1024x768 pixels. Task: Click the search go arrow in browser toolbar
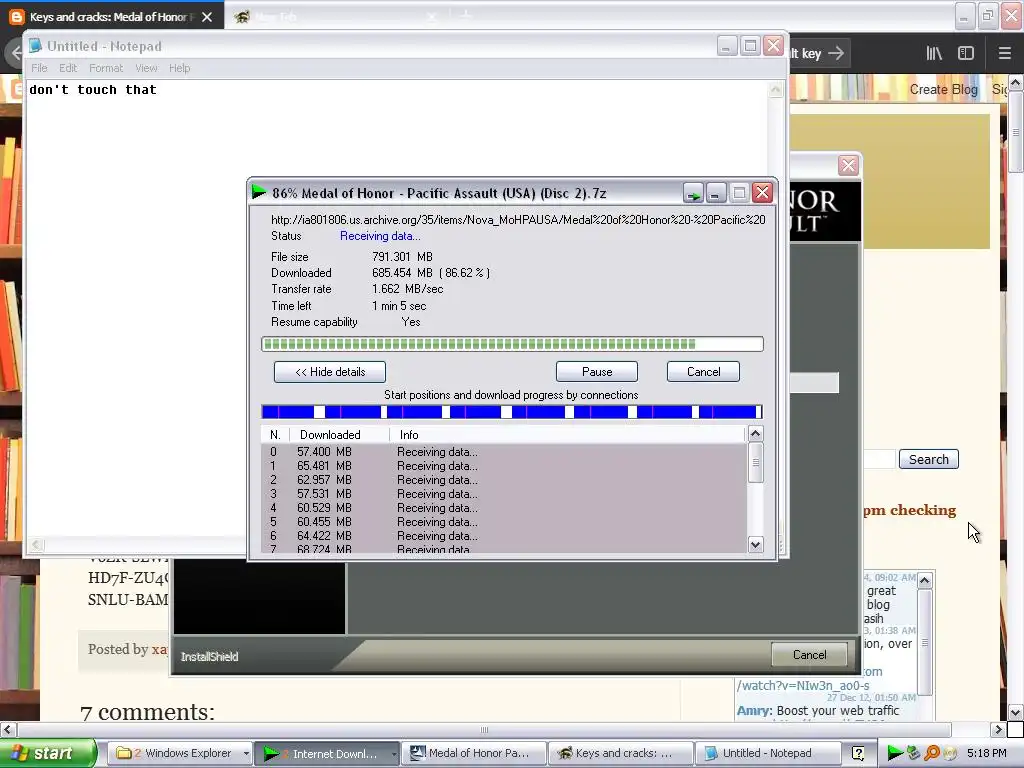(x=836, y=54)
